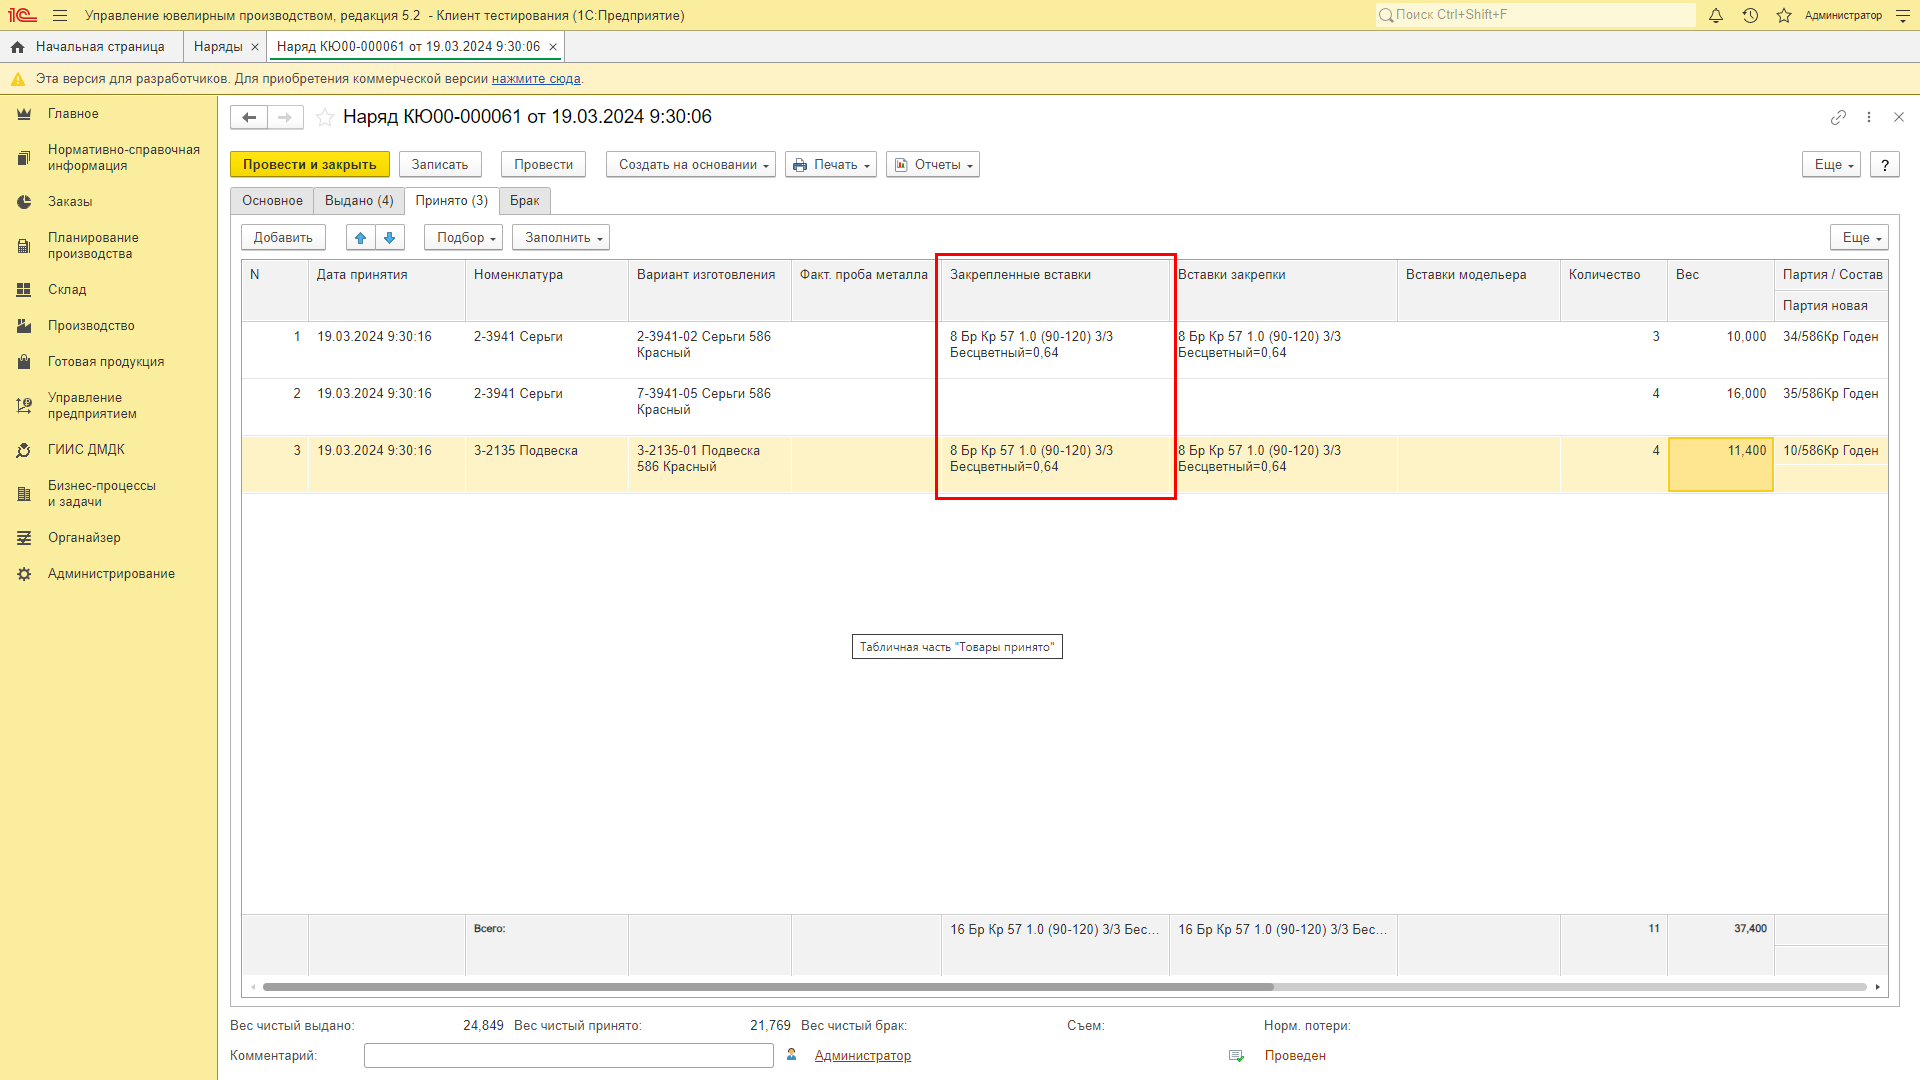Open the title bar options dropdown arrow

pos(1903,15)
